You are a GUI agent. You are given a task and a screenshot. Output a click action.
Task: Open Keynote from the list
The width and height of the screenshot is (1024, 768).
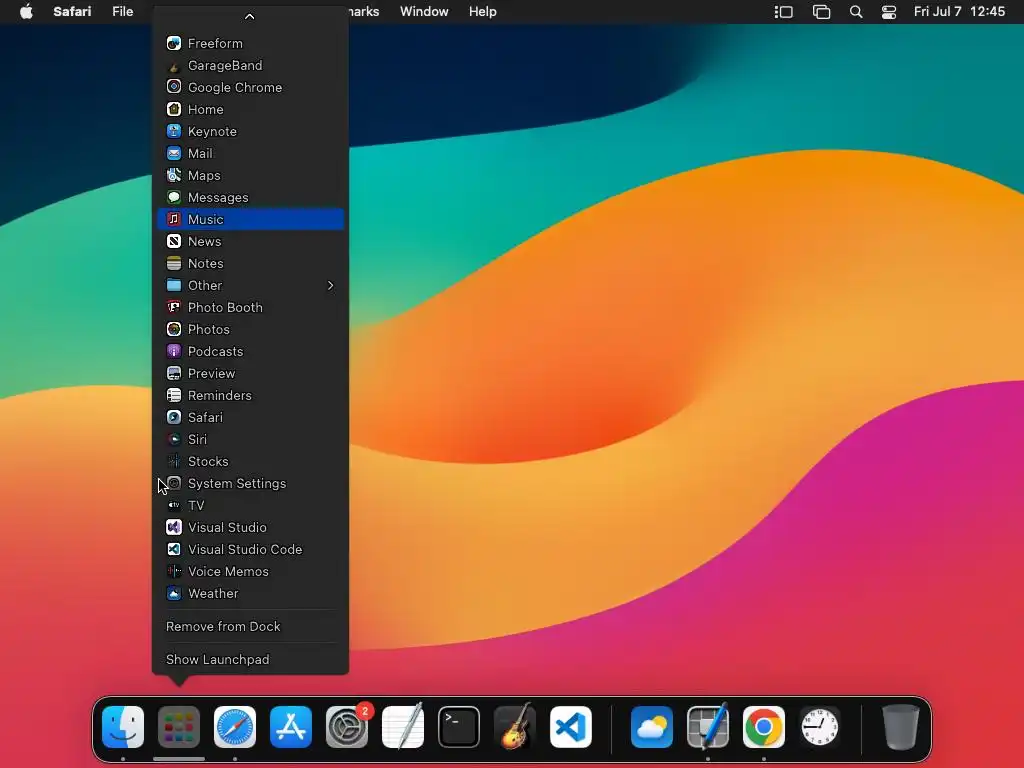[250, 131]
